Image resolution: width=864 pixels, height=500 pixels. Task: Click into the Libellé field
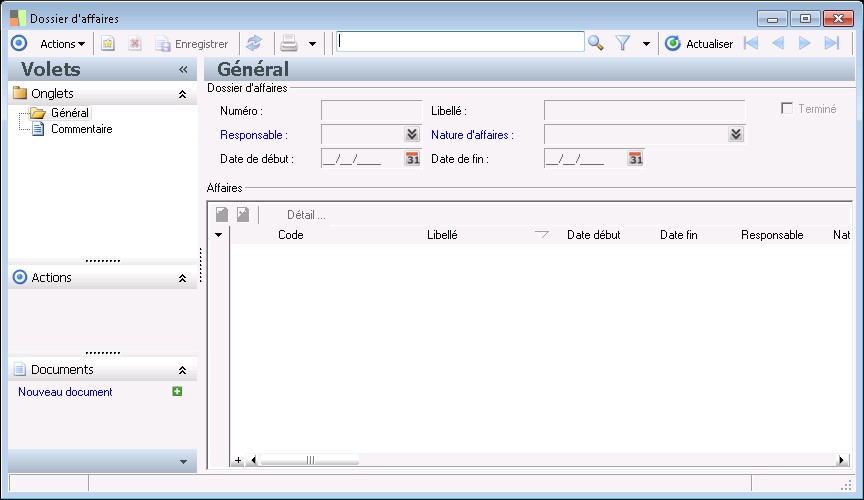click(644, 110)
